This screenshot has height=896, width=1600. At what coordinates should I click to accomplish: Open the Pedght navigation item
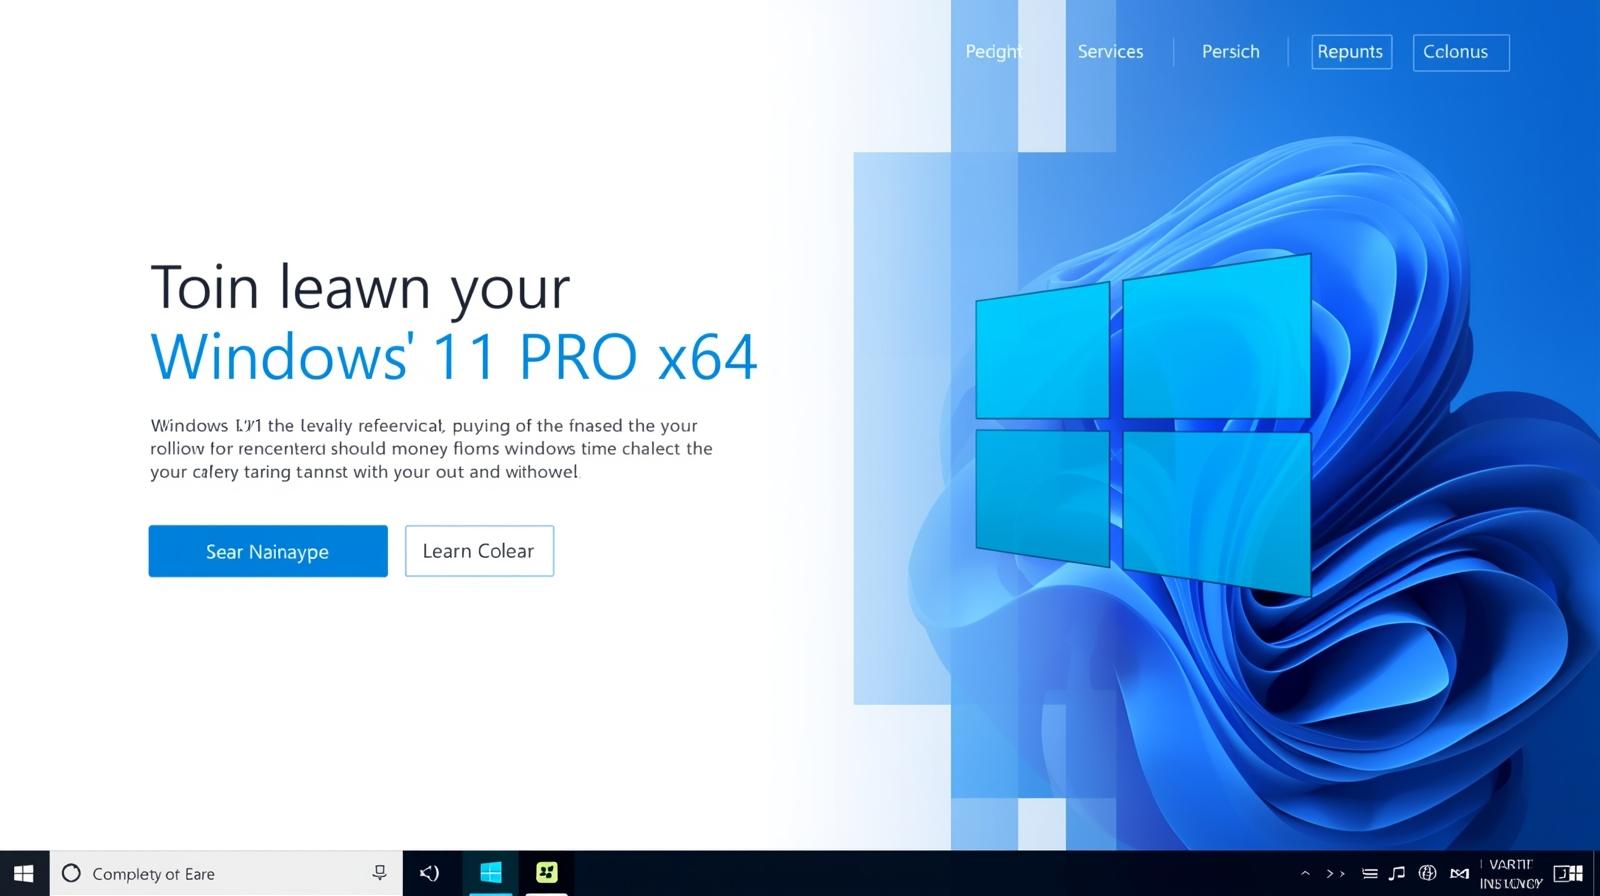pos(993,52)
